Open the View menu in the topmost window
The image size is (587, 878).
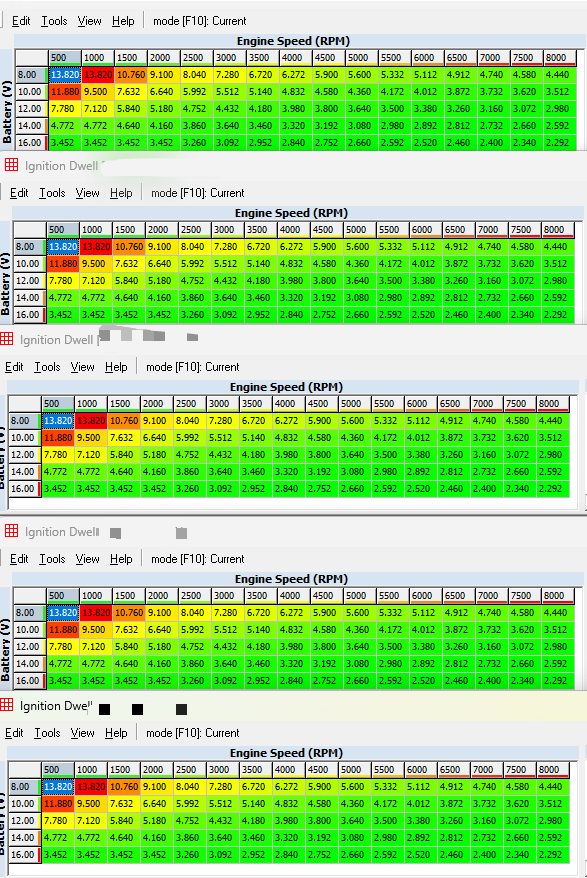(x=90, y=21)
